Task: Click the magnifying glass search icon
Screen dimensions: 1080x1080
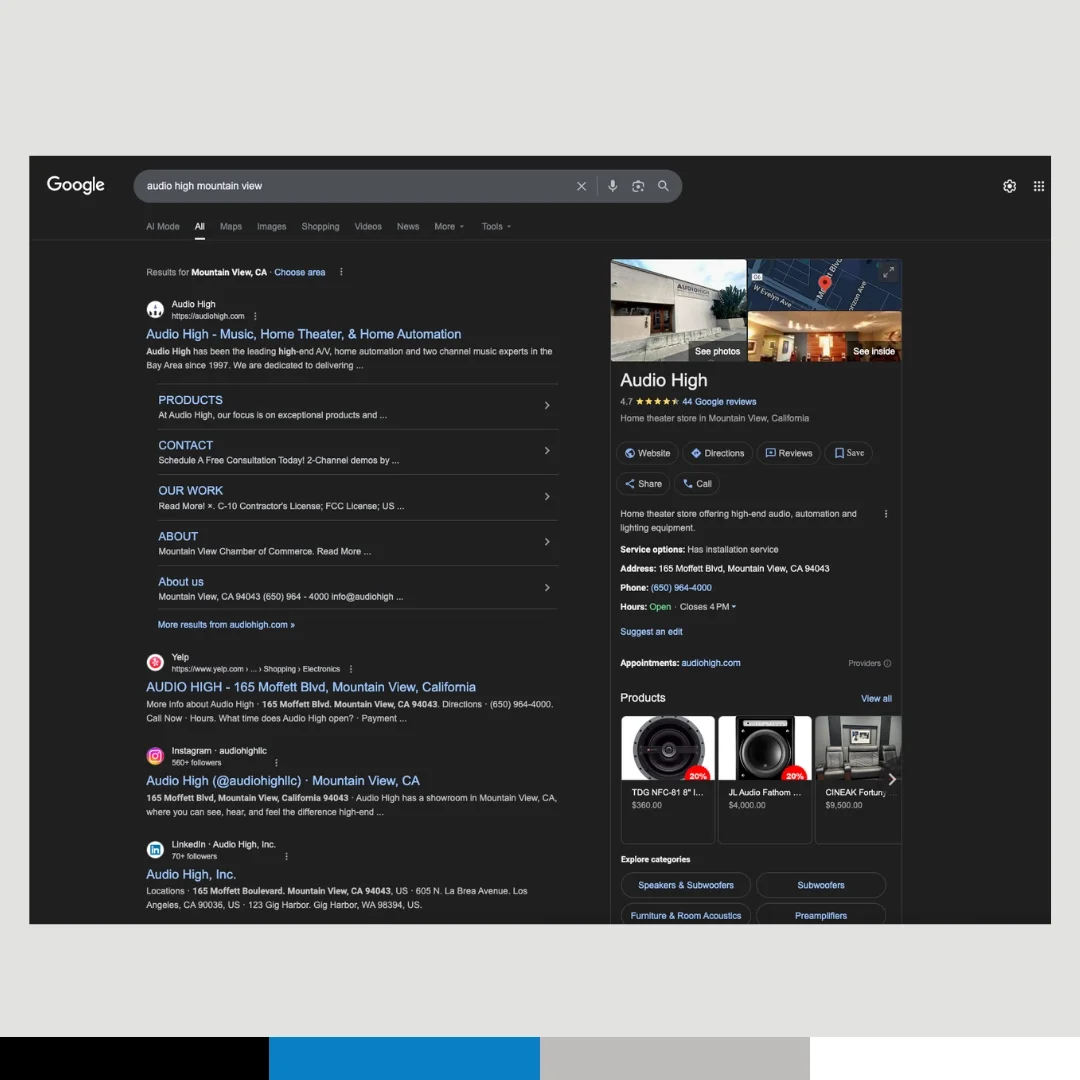Action: coord(663,186)
